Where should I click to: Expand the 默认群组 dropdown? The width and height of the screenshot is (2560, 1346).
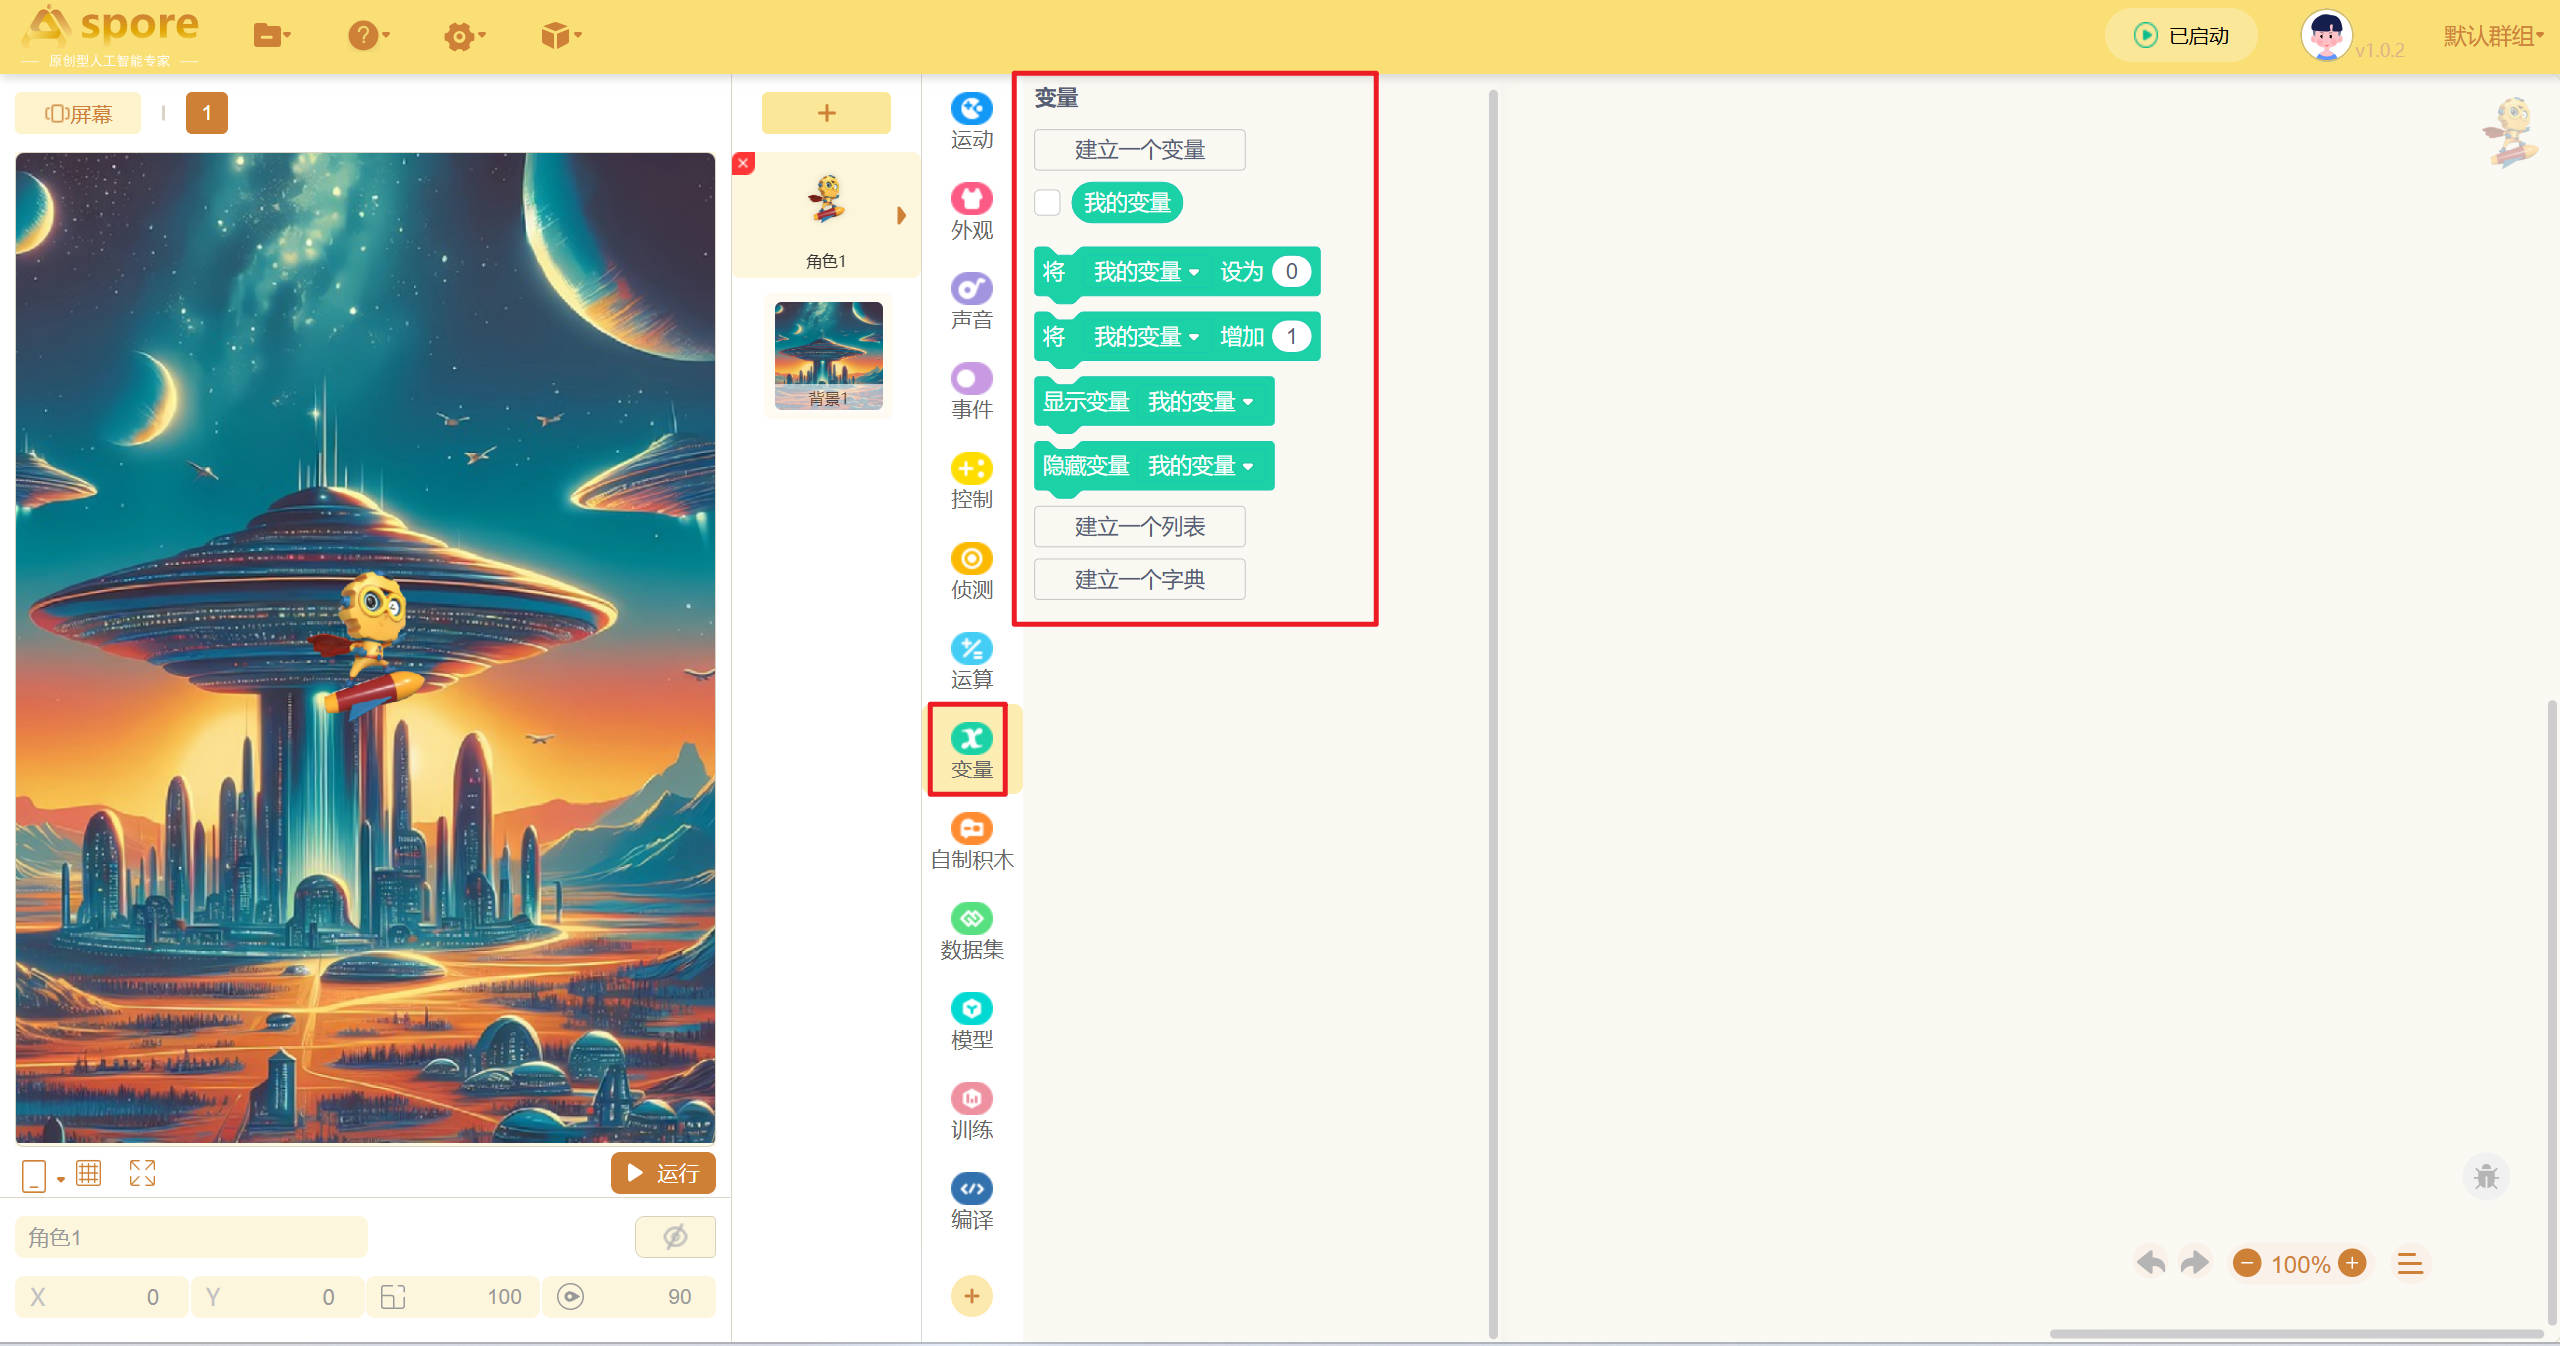click(2493, 36)
